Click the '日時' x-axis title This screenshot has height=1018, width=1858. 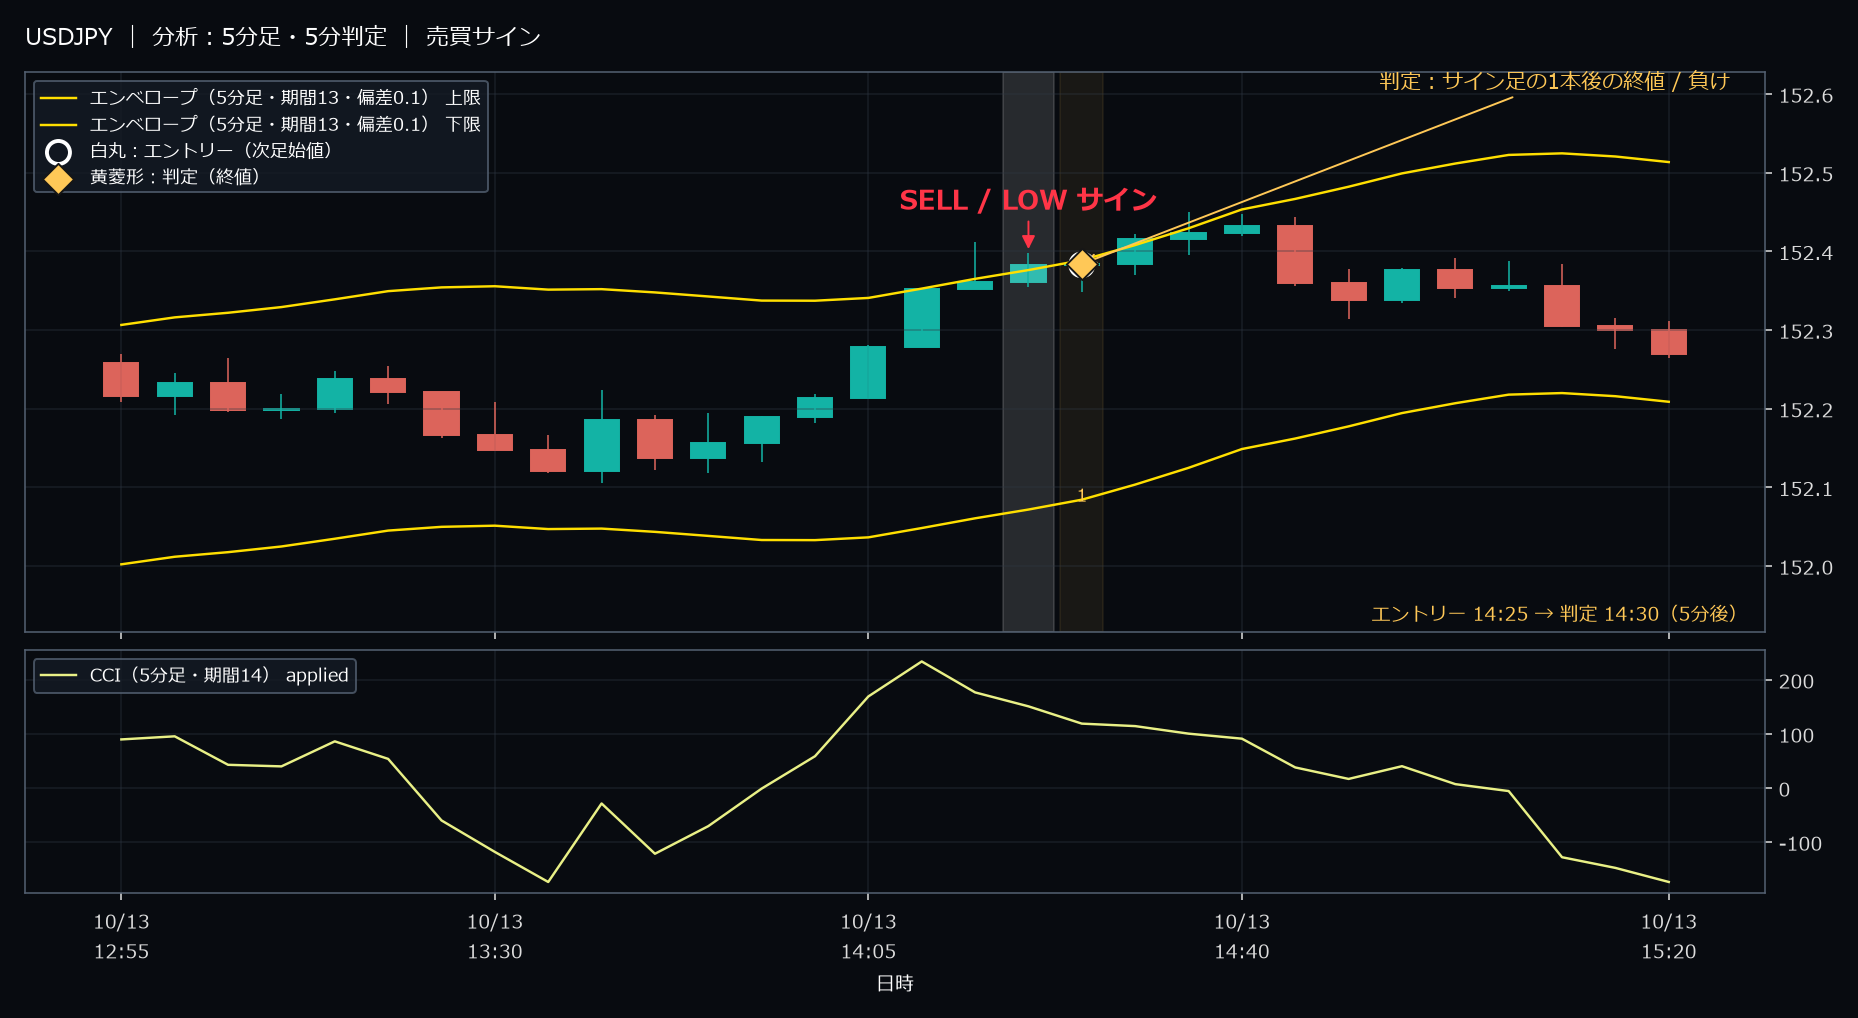click(x=895, y=984)
